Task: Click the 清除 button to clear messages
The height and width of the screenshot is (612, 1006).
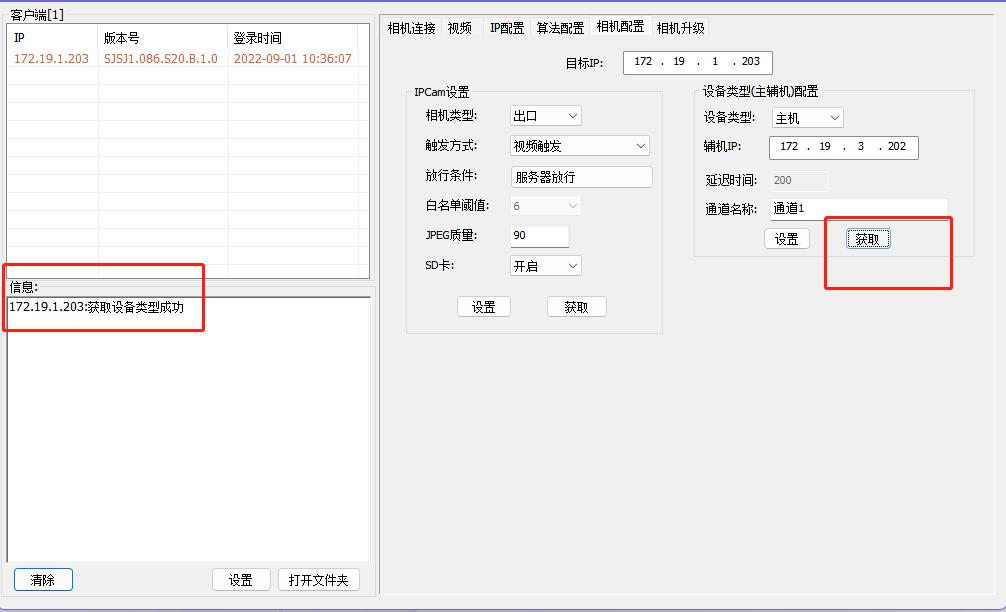Action: (x=43, y=579)
